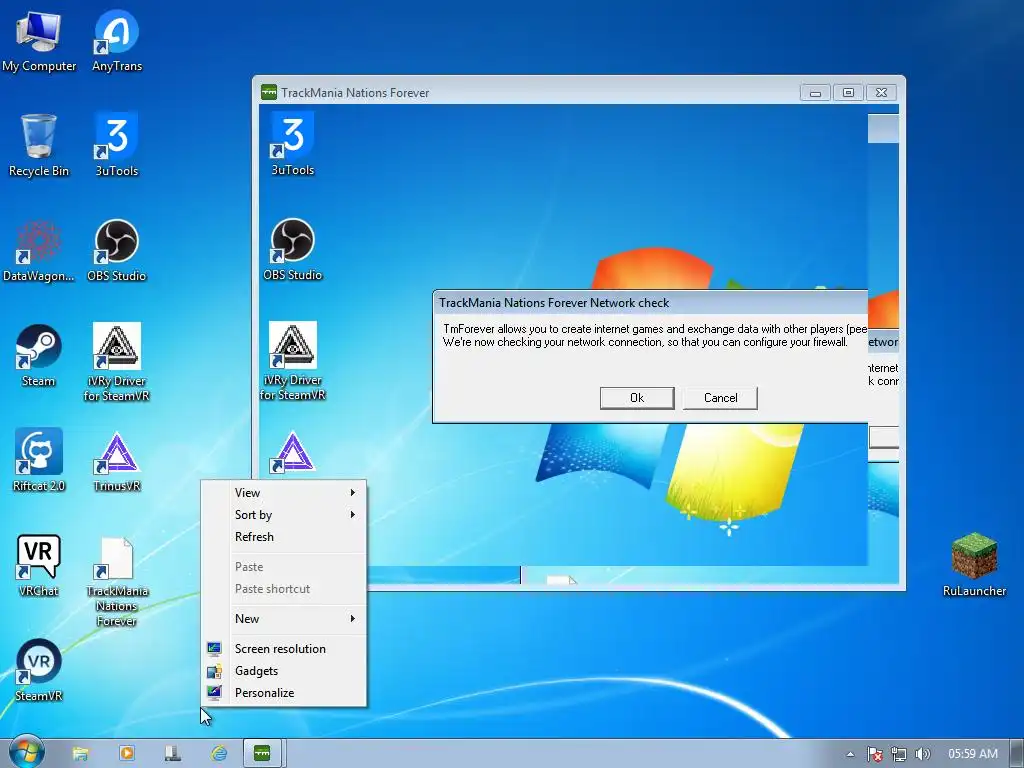The width and height of the screenshot is (1024, 768).
Task: Open the Windows Start orb
Action: pyautogui.click(x=26, y=752)
